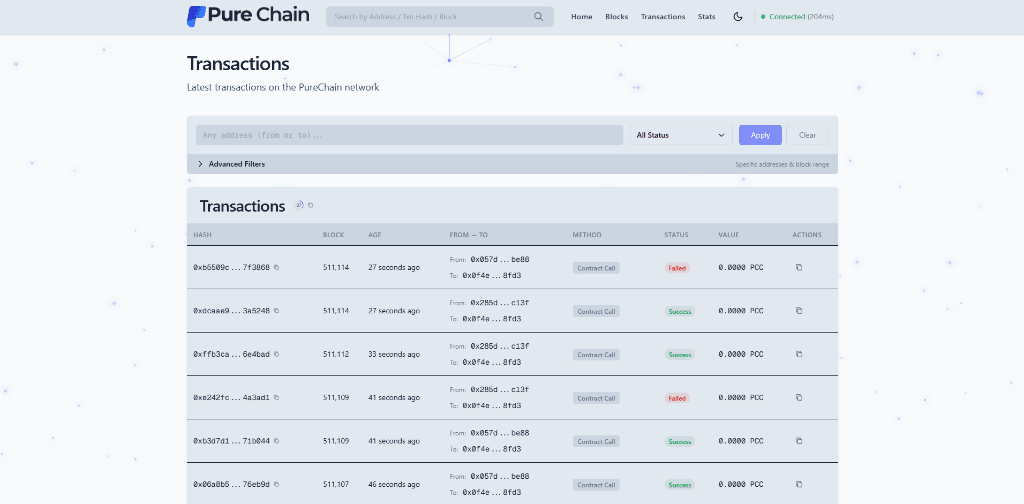Open transaction hash 0xb5509c...7f3868
Viewport: 1024px width, 504px height.
(x=231, y=268)
